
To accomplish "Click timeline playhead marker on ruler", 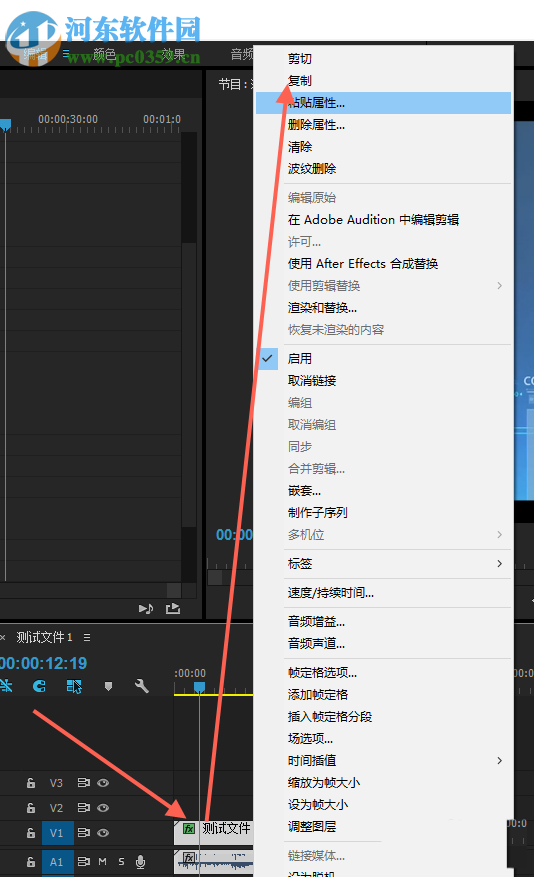I will [199, 686].
